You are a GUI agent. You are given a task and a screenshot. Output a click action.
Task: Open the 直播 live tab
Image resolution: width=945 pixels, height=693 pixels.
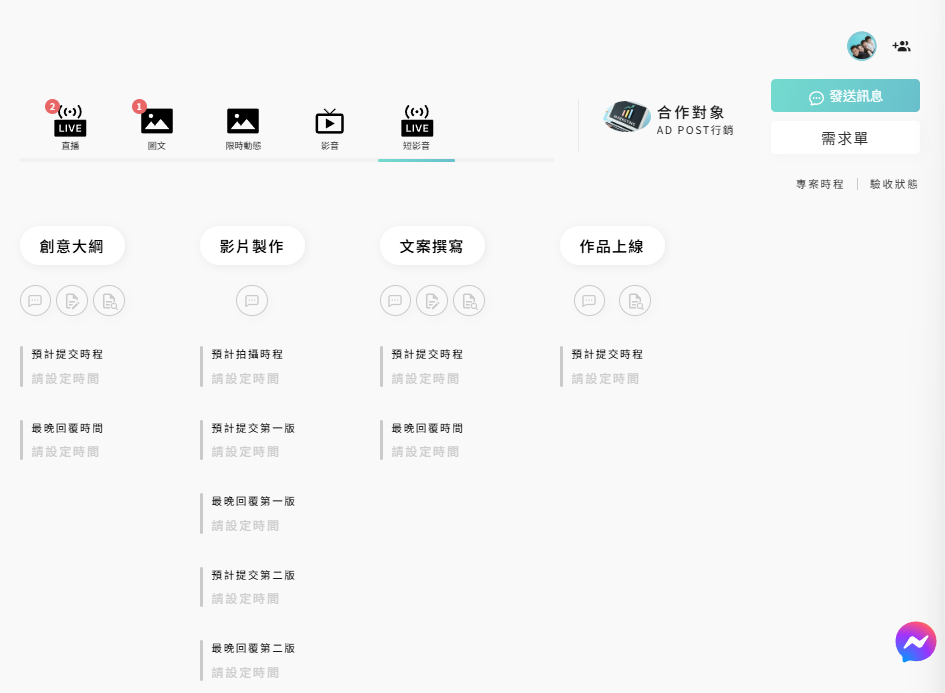pos(70,127)
